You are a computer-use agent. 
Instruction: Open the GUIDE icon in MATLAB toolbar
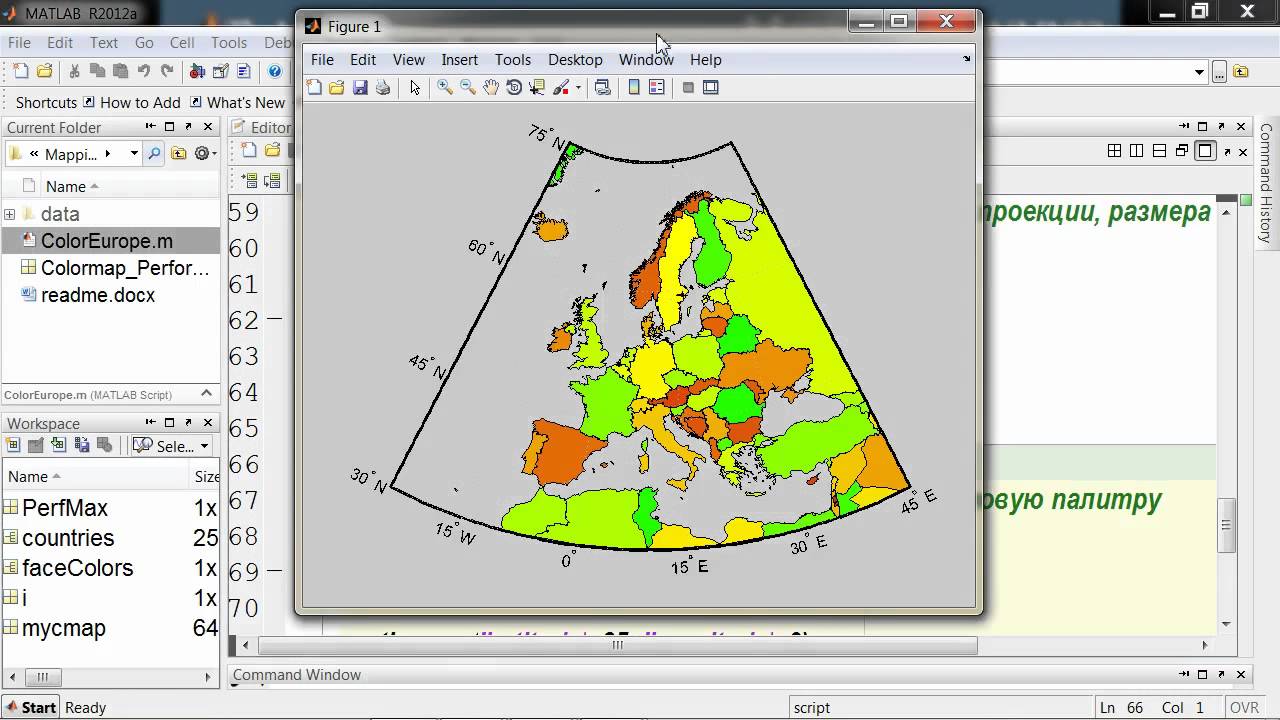pyautogui.click(x=220, y=71)
